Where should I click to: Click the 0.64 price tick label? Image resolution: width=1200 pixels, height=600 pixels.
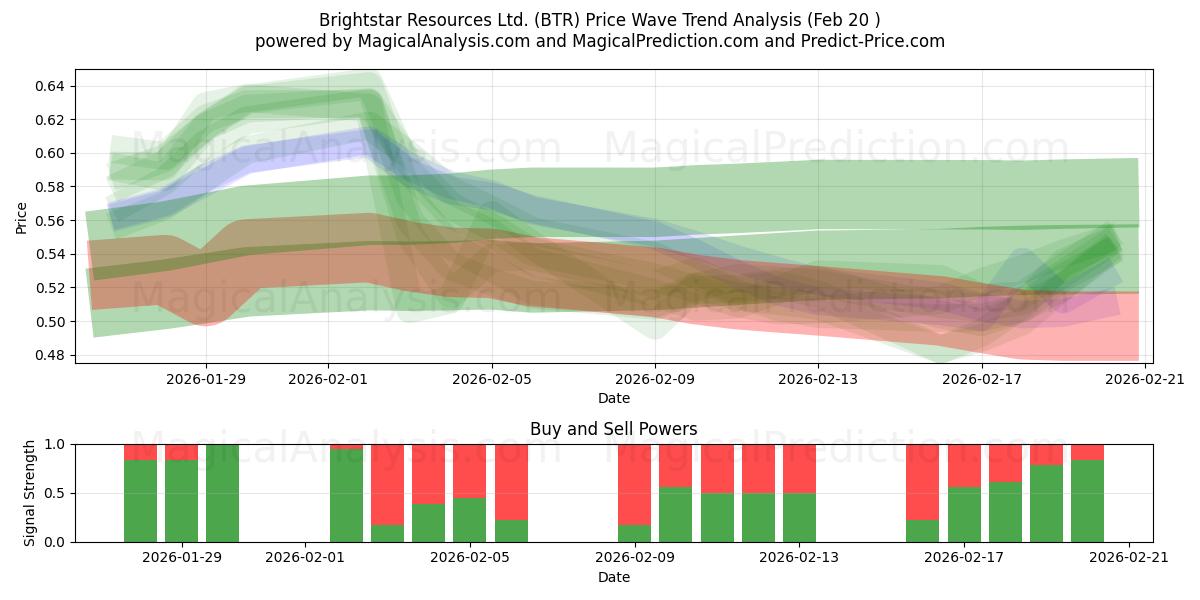click(x=50, y=86)
